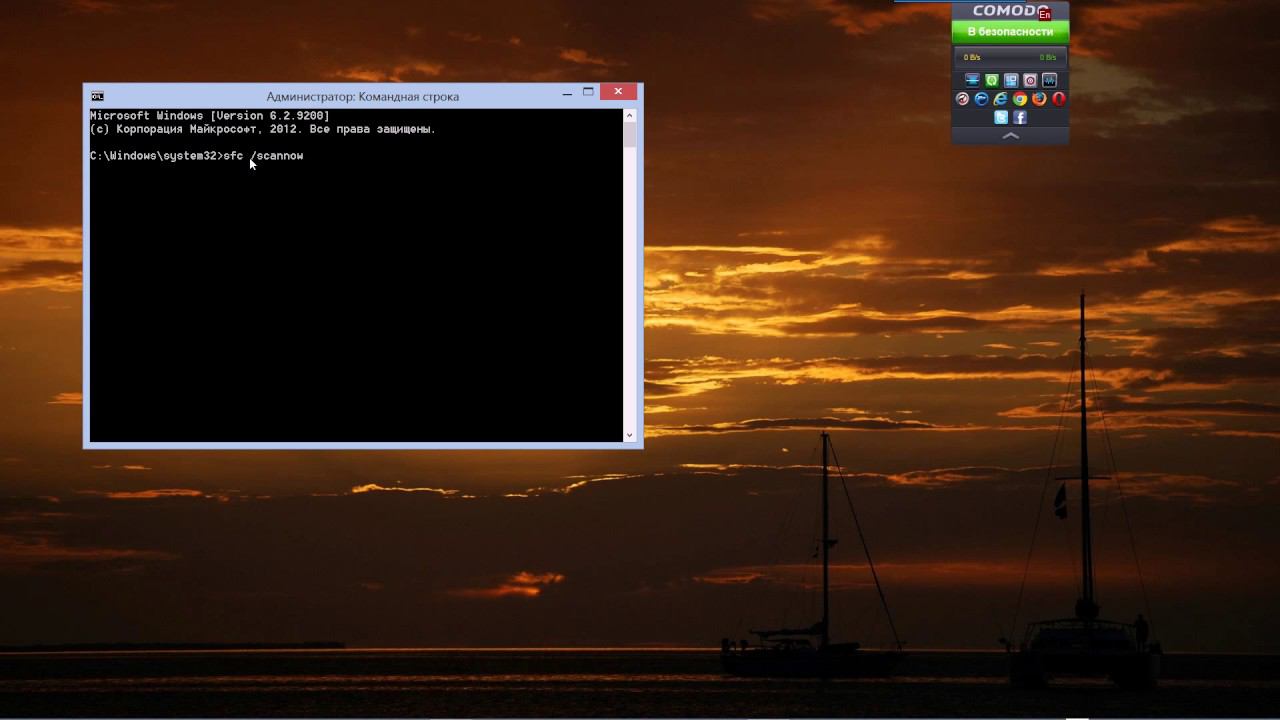
Task: Launch Opera from COMODO widget
Action: [1059, 99]
